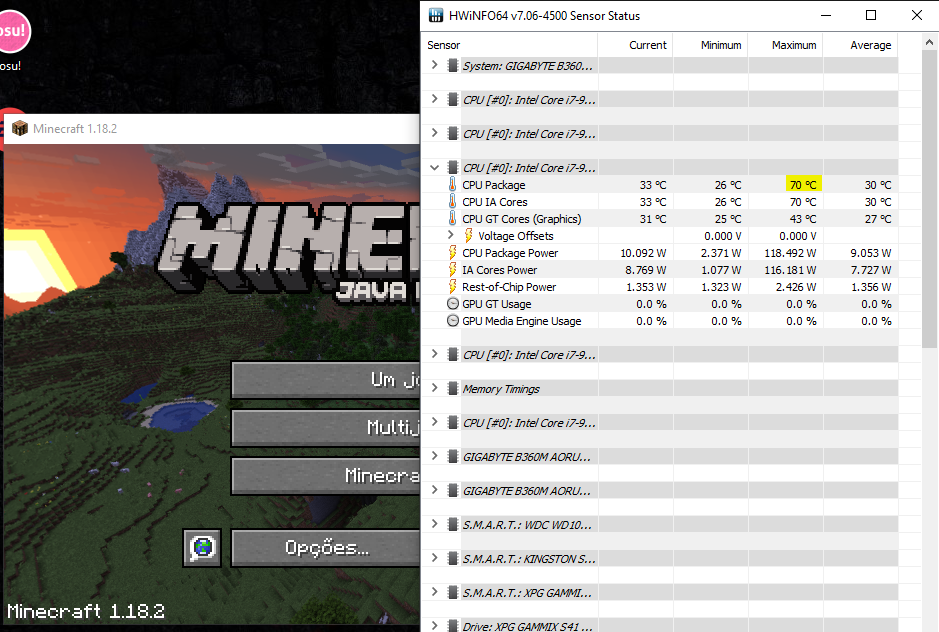Expand the Memory Timings group

coord(435,388)
